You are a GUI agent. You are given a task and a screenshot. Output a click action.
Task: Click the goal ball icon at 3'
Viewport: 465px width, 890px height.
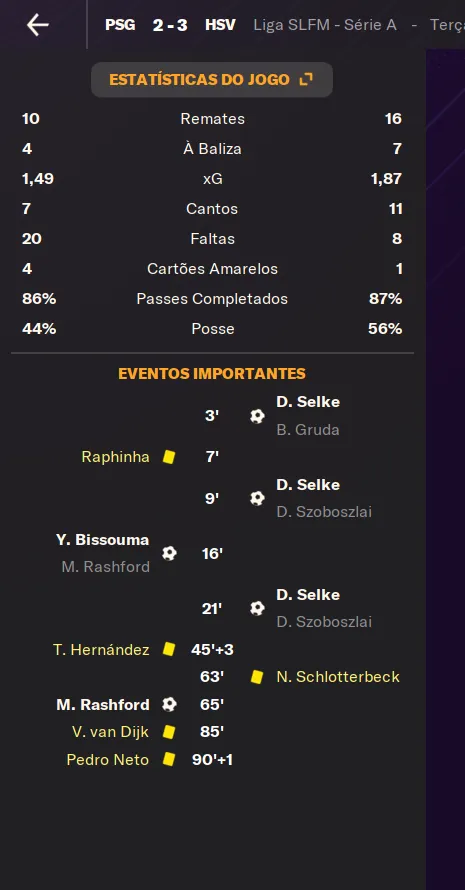[x=257, y=416]
